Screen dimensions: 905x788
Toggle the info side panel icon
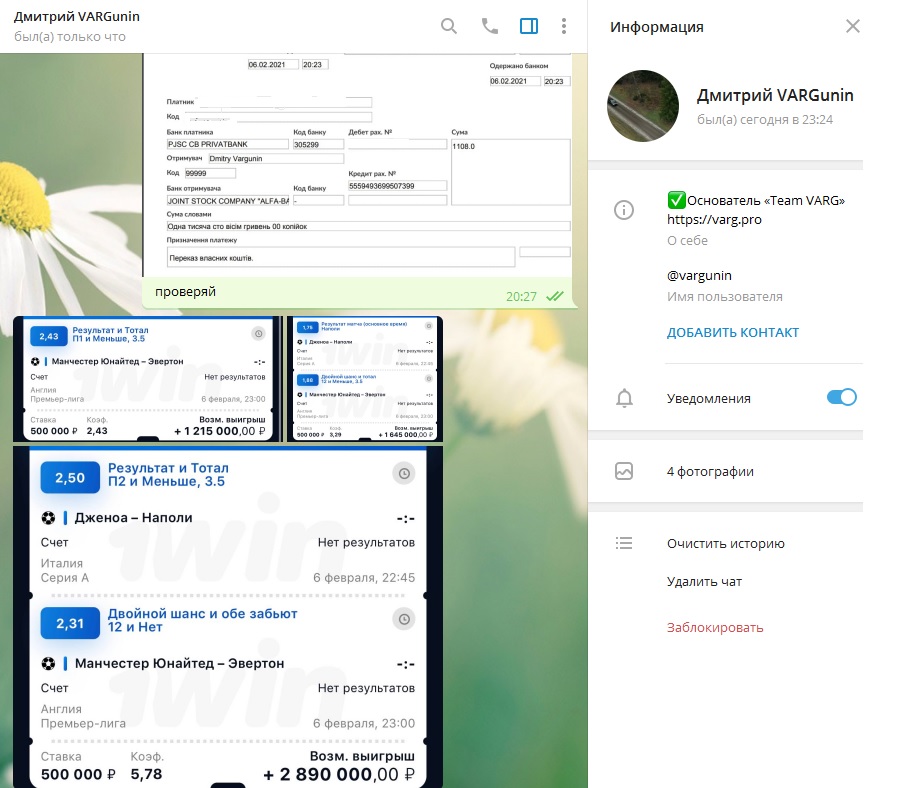[x=529, y=26]
